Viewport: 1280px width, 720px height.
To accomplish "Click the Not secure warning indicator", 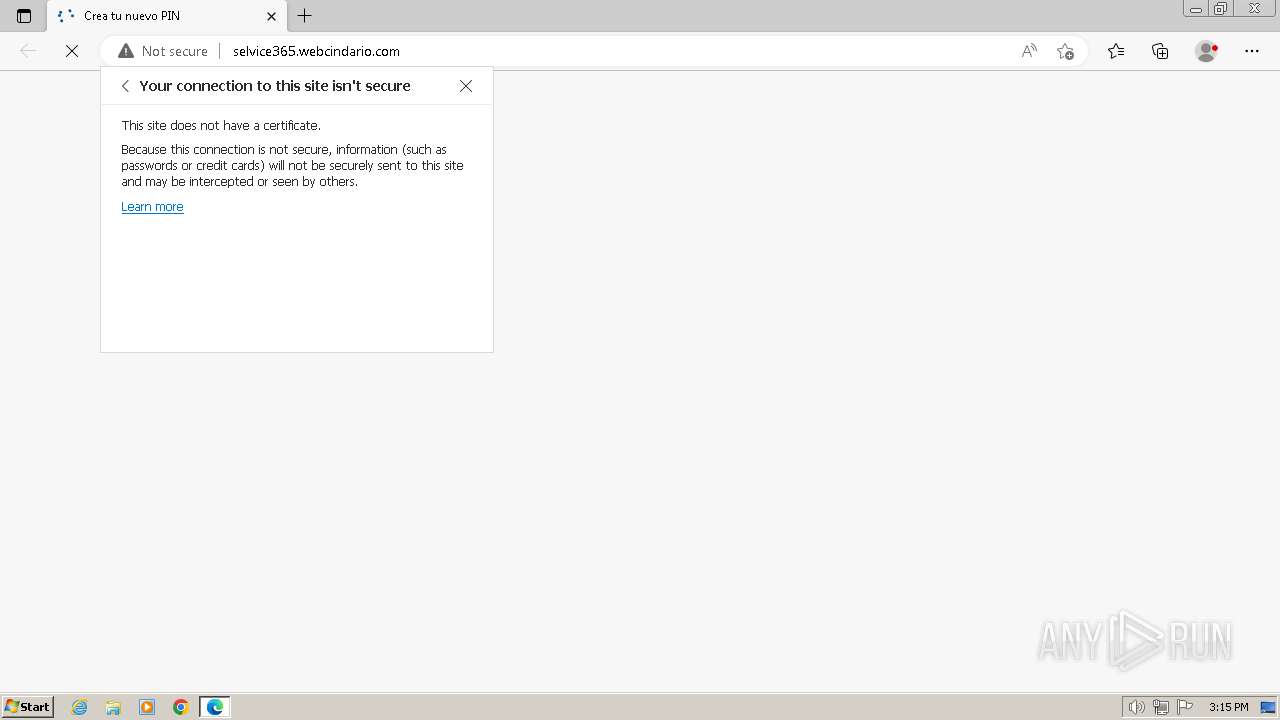I will pyautogui.click(x=163, y=51).
